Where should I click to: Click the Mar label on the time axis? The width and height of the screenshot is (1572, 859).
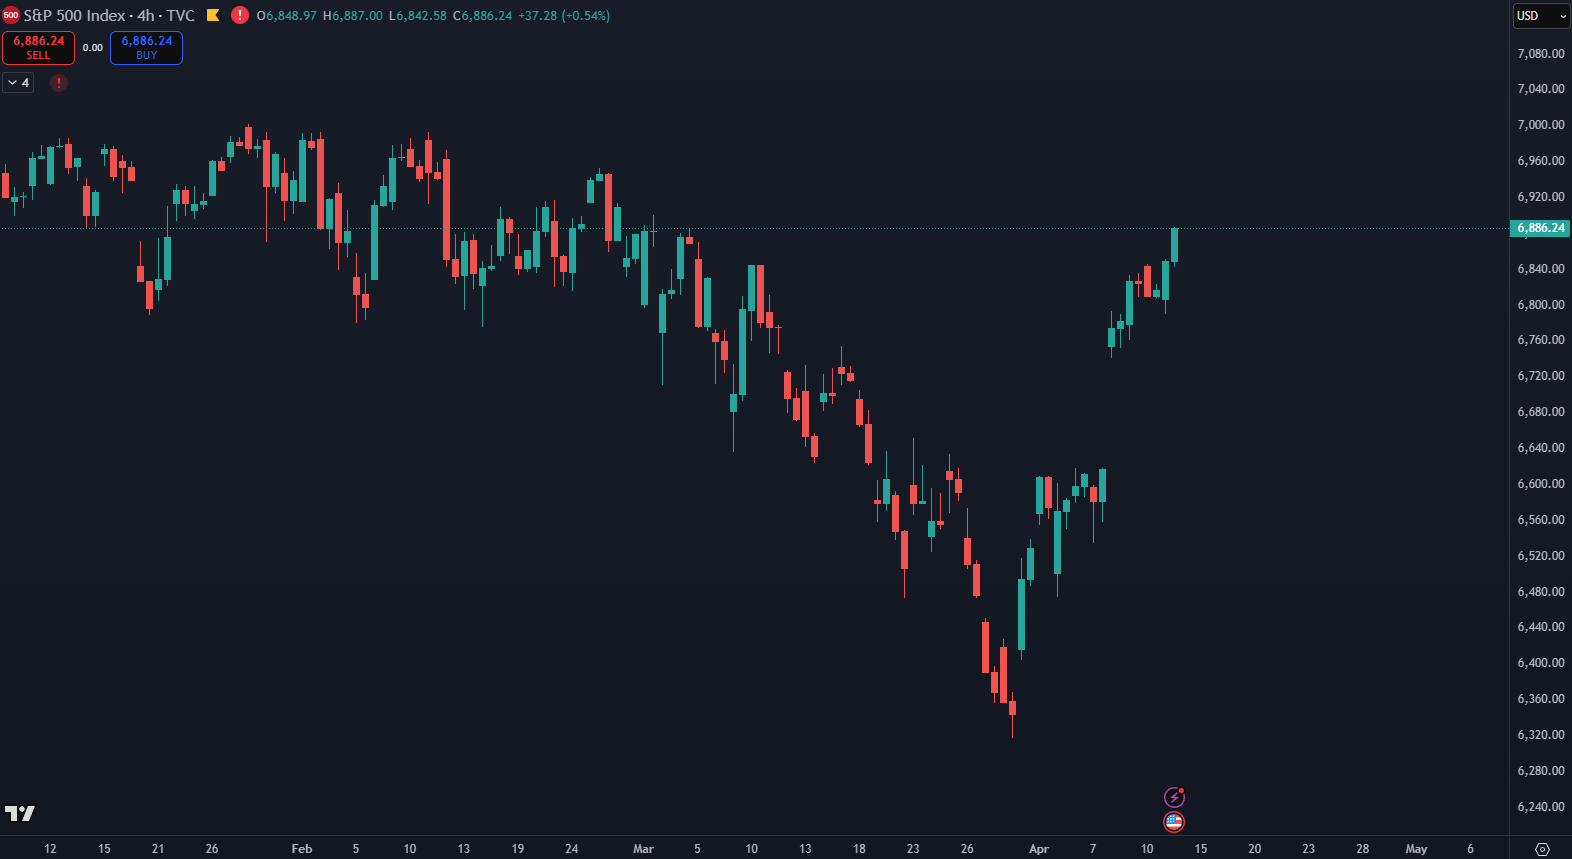[643, 849]
